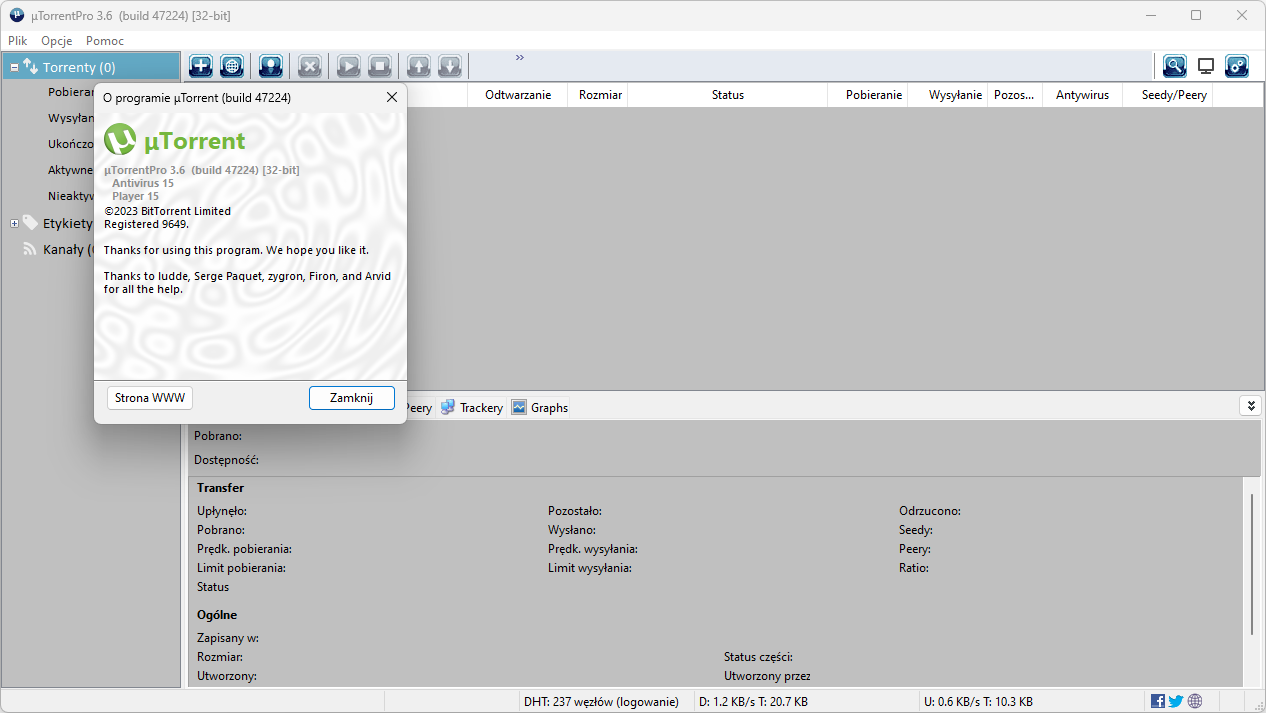Viewport: 1266px width, 713px height.
Task: Click the Zamknij button
Action: (x=352, y=398)
